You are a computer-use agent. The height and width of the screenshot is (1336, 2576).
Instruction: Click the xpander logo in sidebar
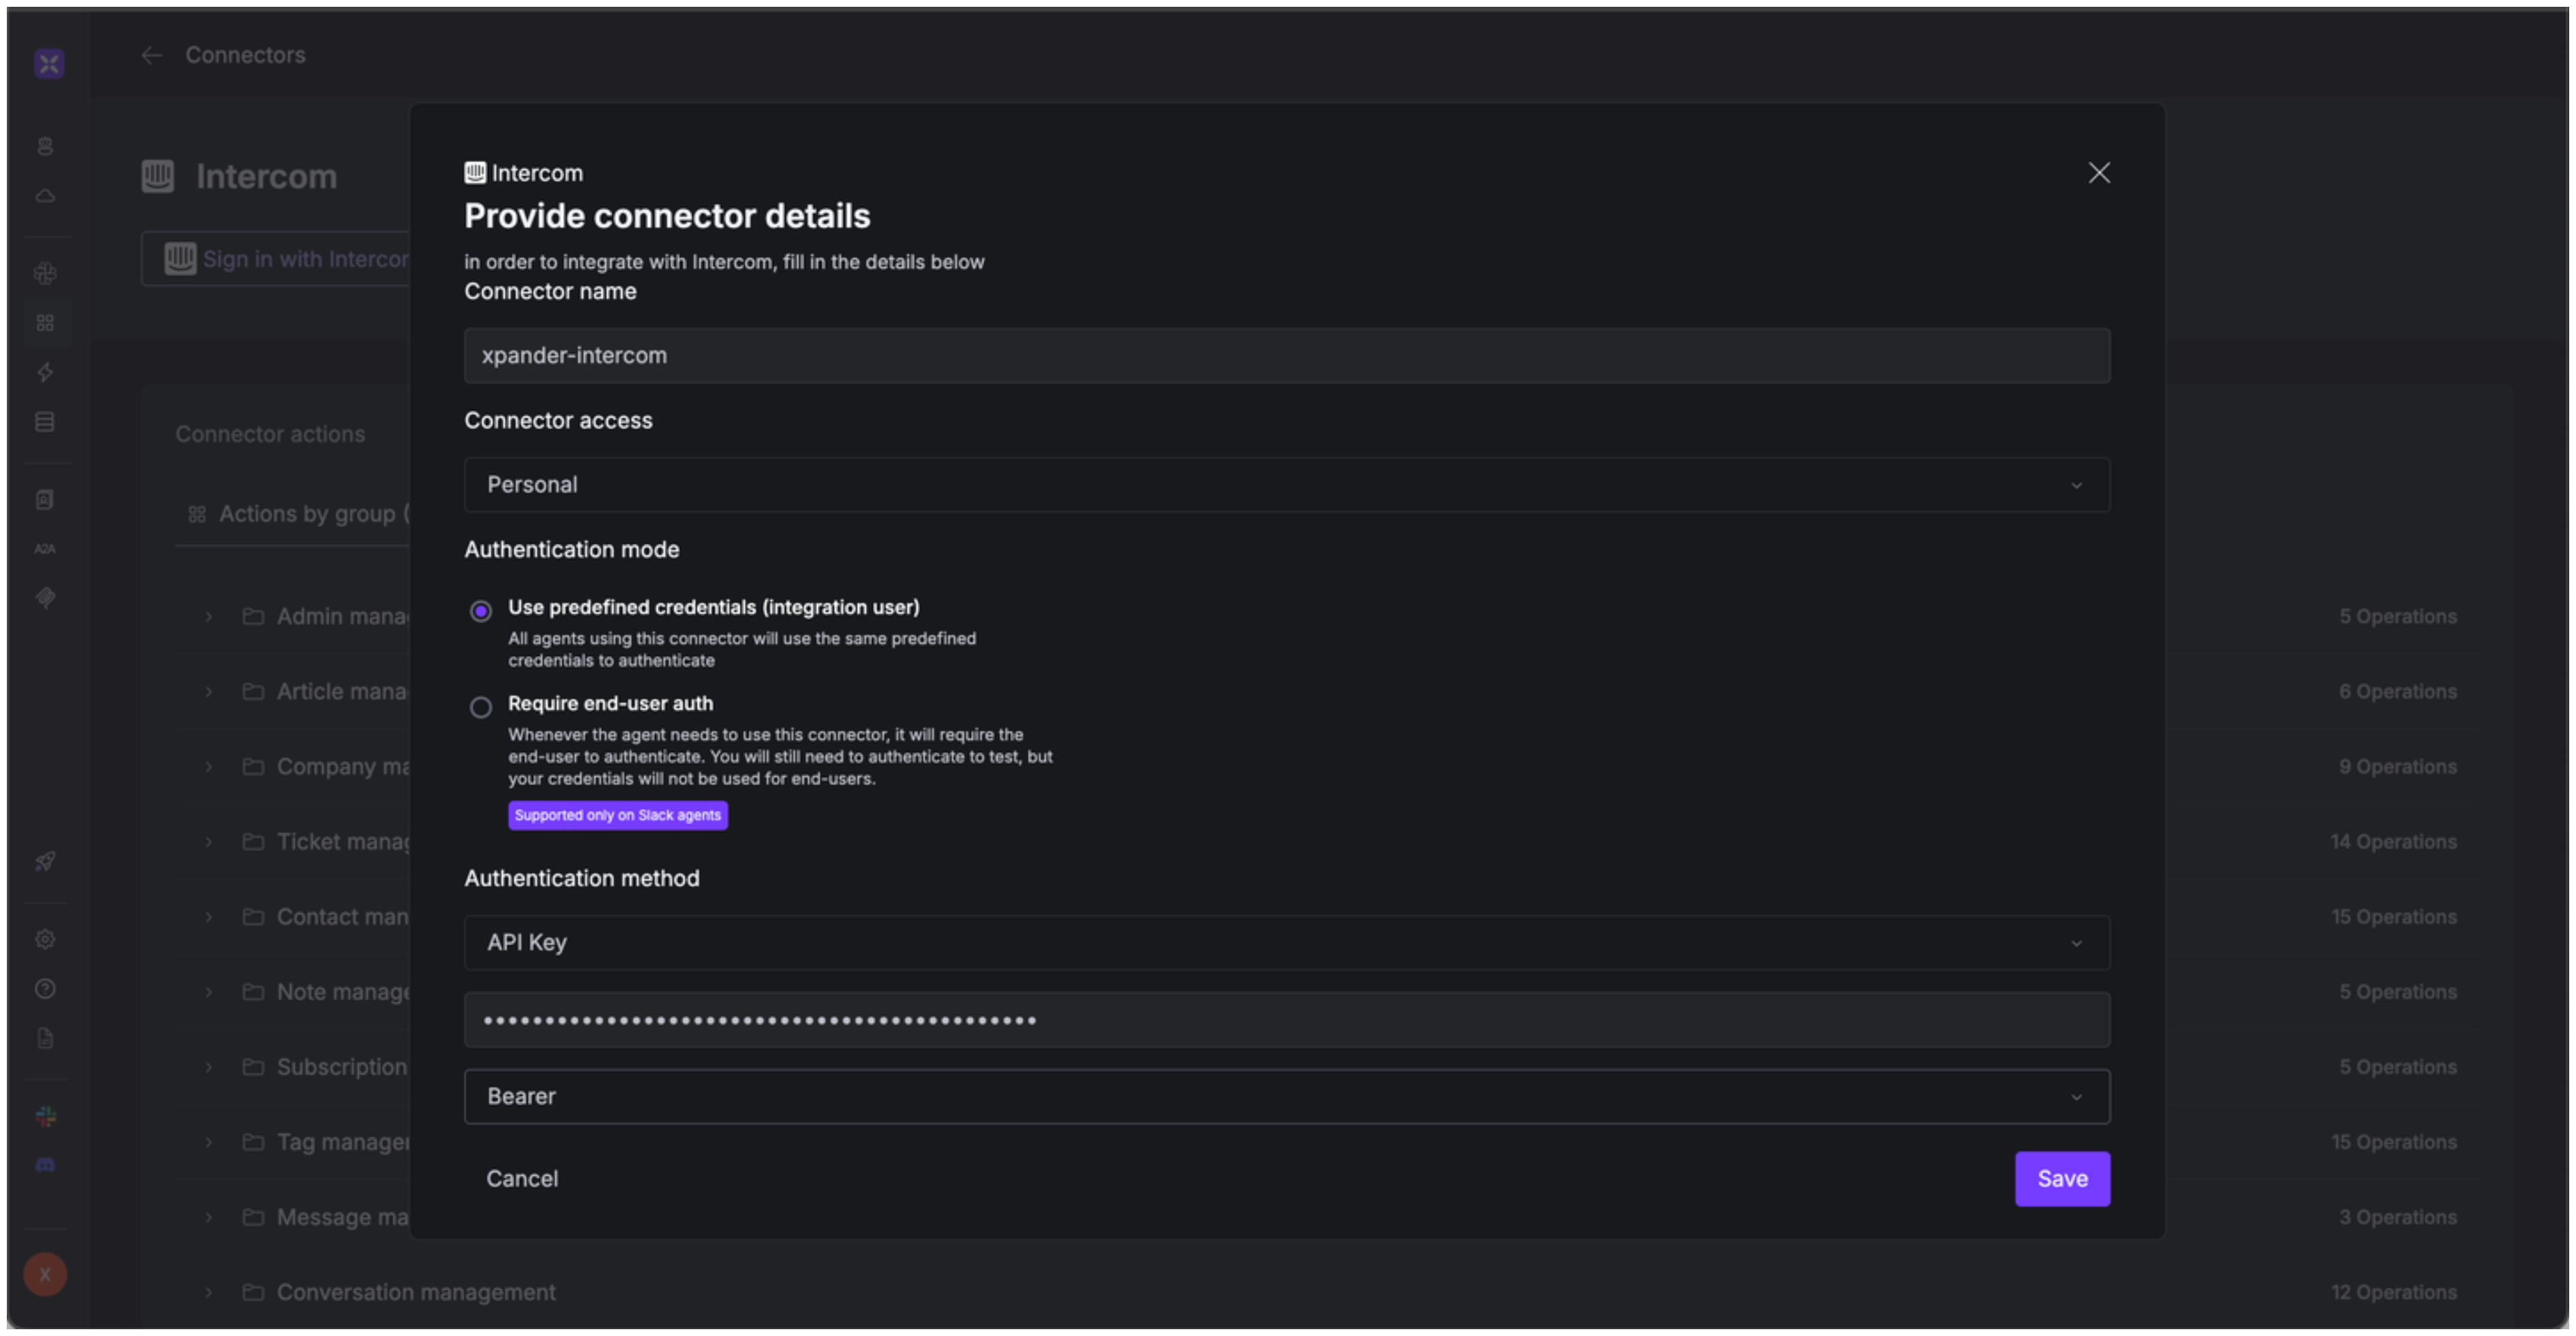point(48,64)
